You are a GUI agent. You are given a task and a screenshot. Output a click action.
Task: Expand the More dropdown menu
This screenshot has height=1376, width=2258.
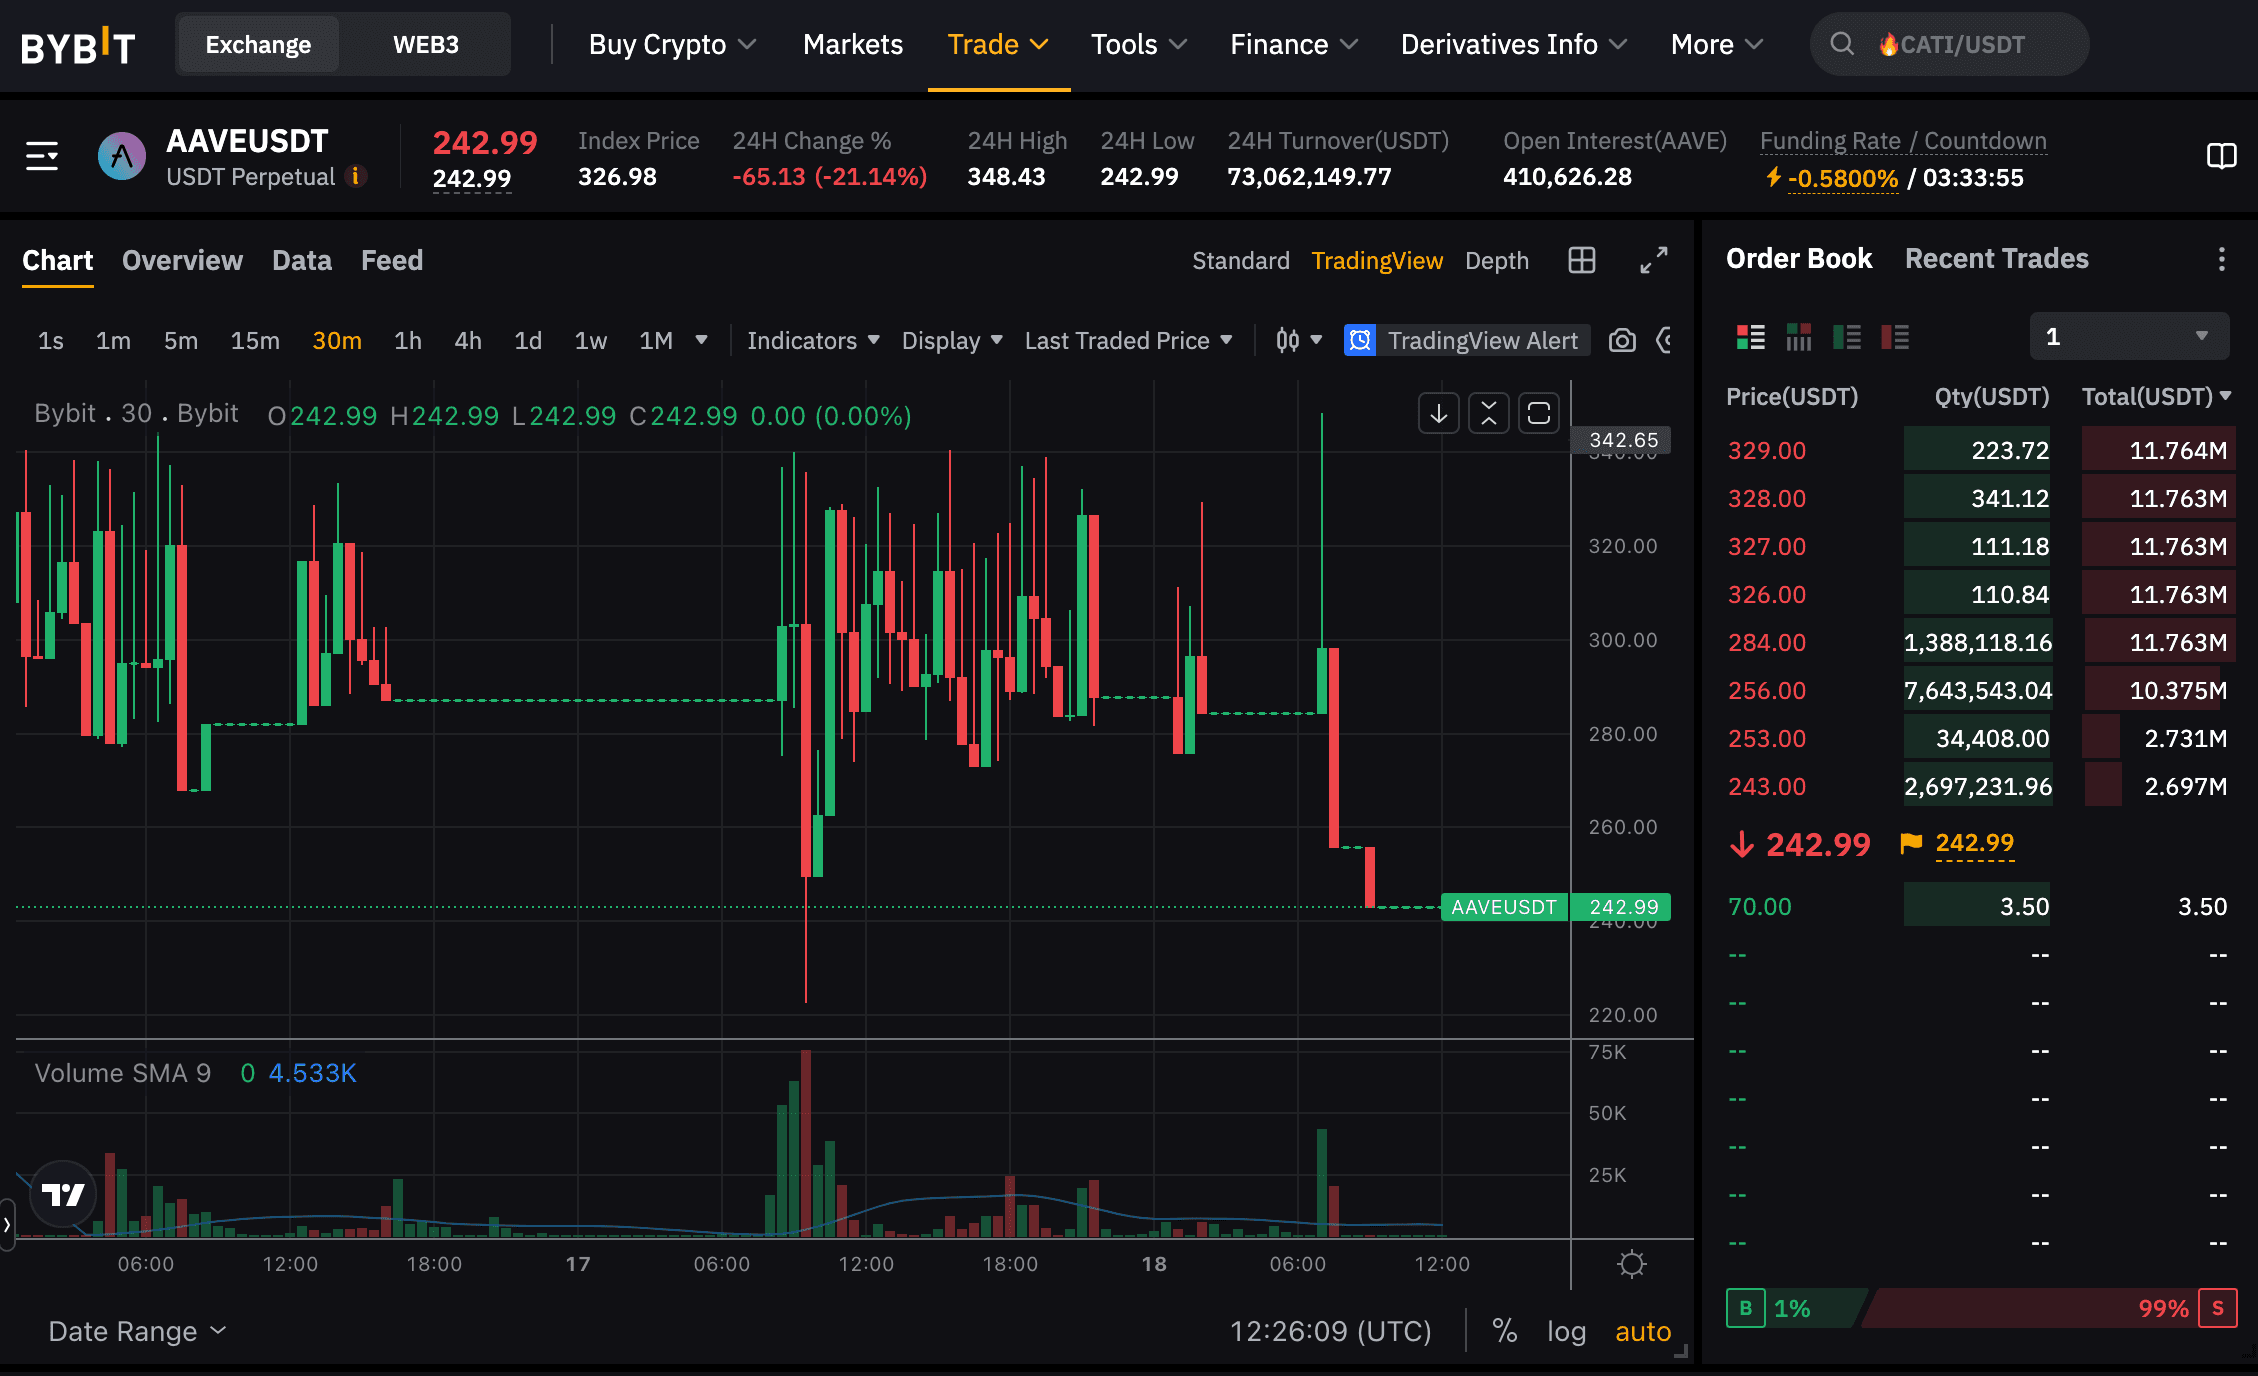click(x=1717, y=44)
